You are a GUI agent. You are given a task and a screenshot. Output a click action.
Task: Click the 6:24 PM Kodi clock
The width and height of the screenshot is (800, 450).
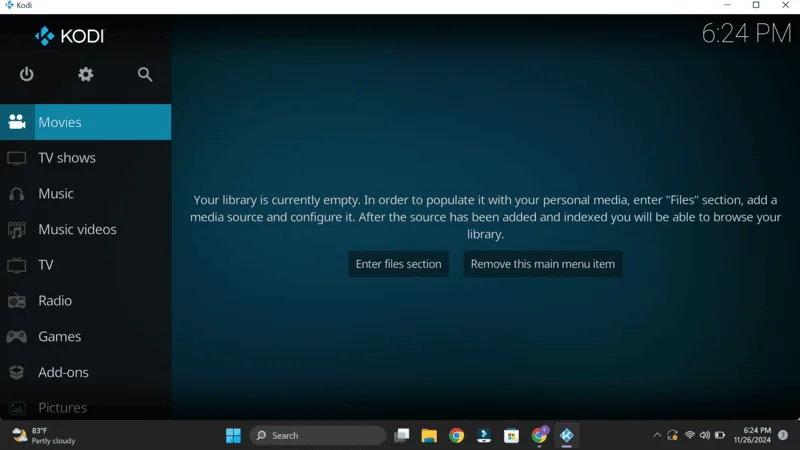[x=746, y=34]
